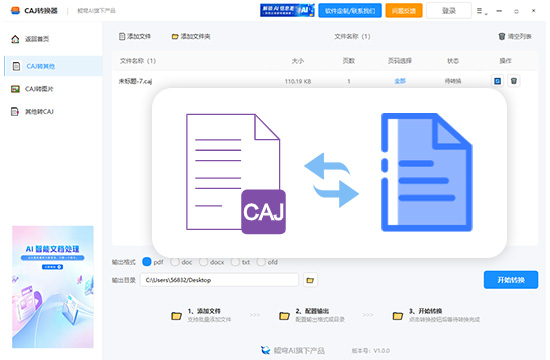
Task: Click the bird logo in footer
Action: pos(266,350)
